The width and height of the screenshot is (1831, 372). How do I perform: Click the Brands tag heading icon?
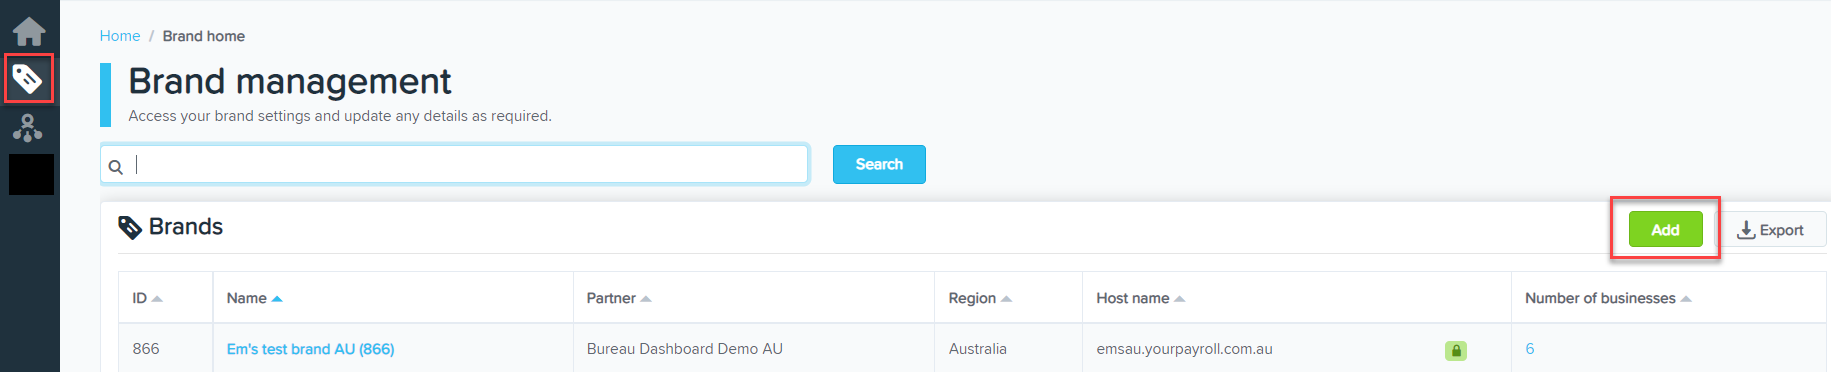[130, 228]
